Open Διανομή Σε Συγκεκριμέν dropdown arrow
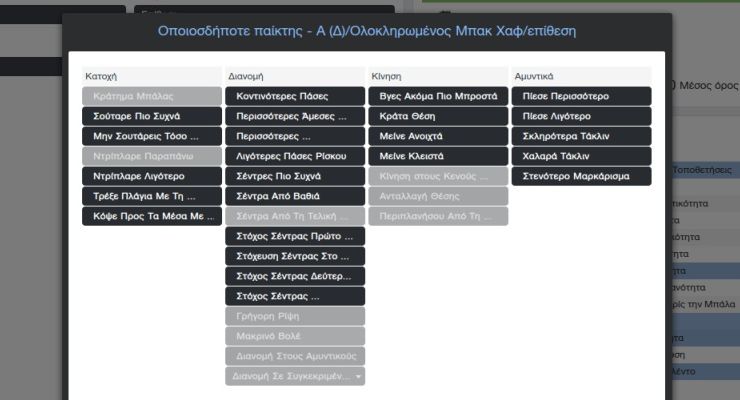 (358, 376)
